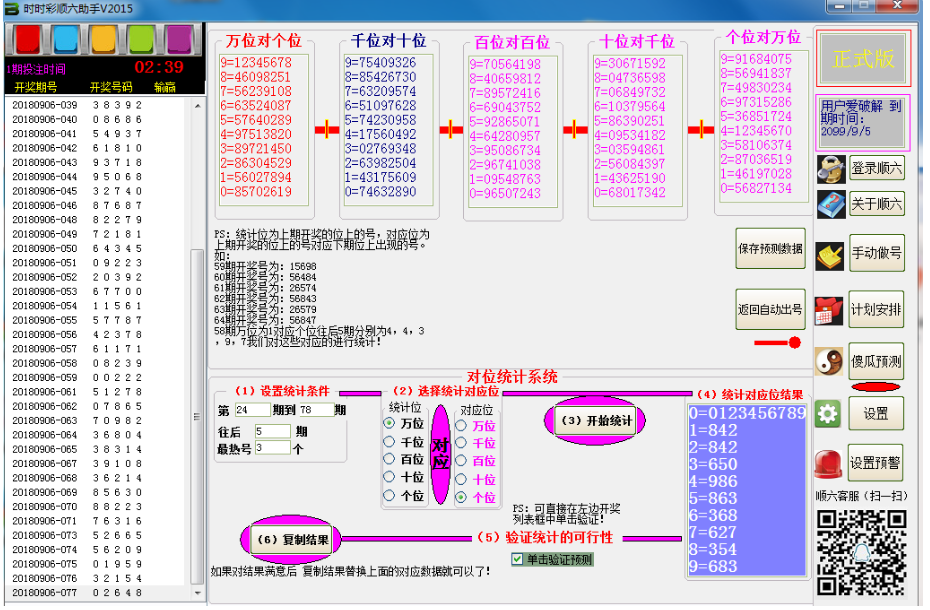The width and height of the screenshot is (930, 610).
Task: Click the yin-yang icon beside 傻瓜预测
Action: [830, 361]
